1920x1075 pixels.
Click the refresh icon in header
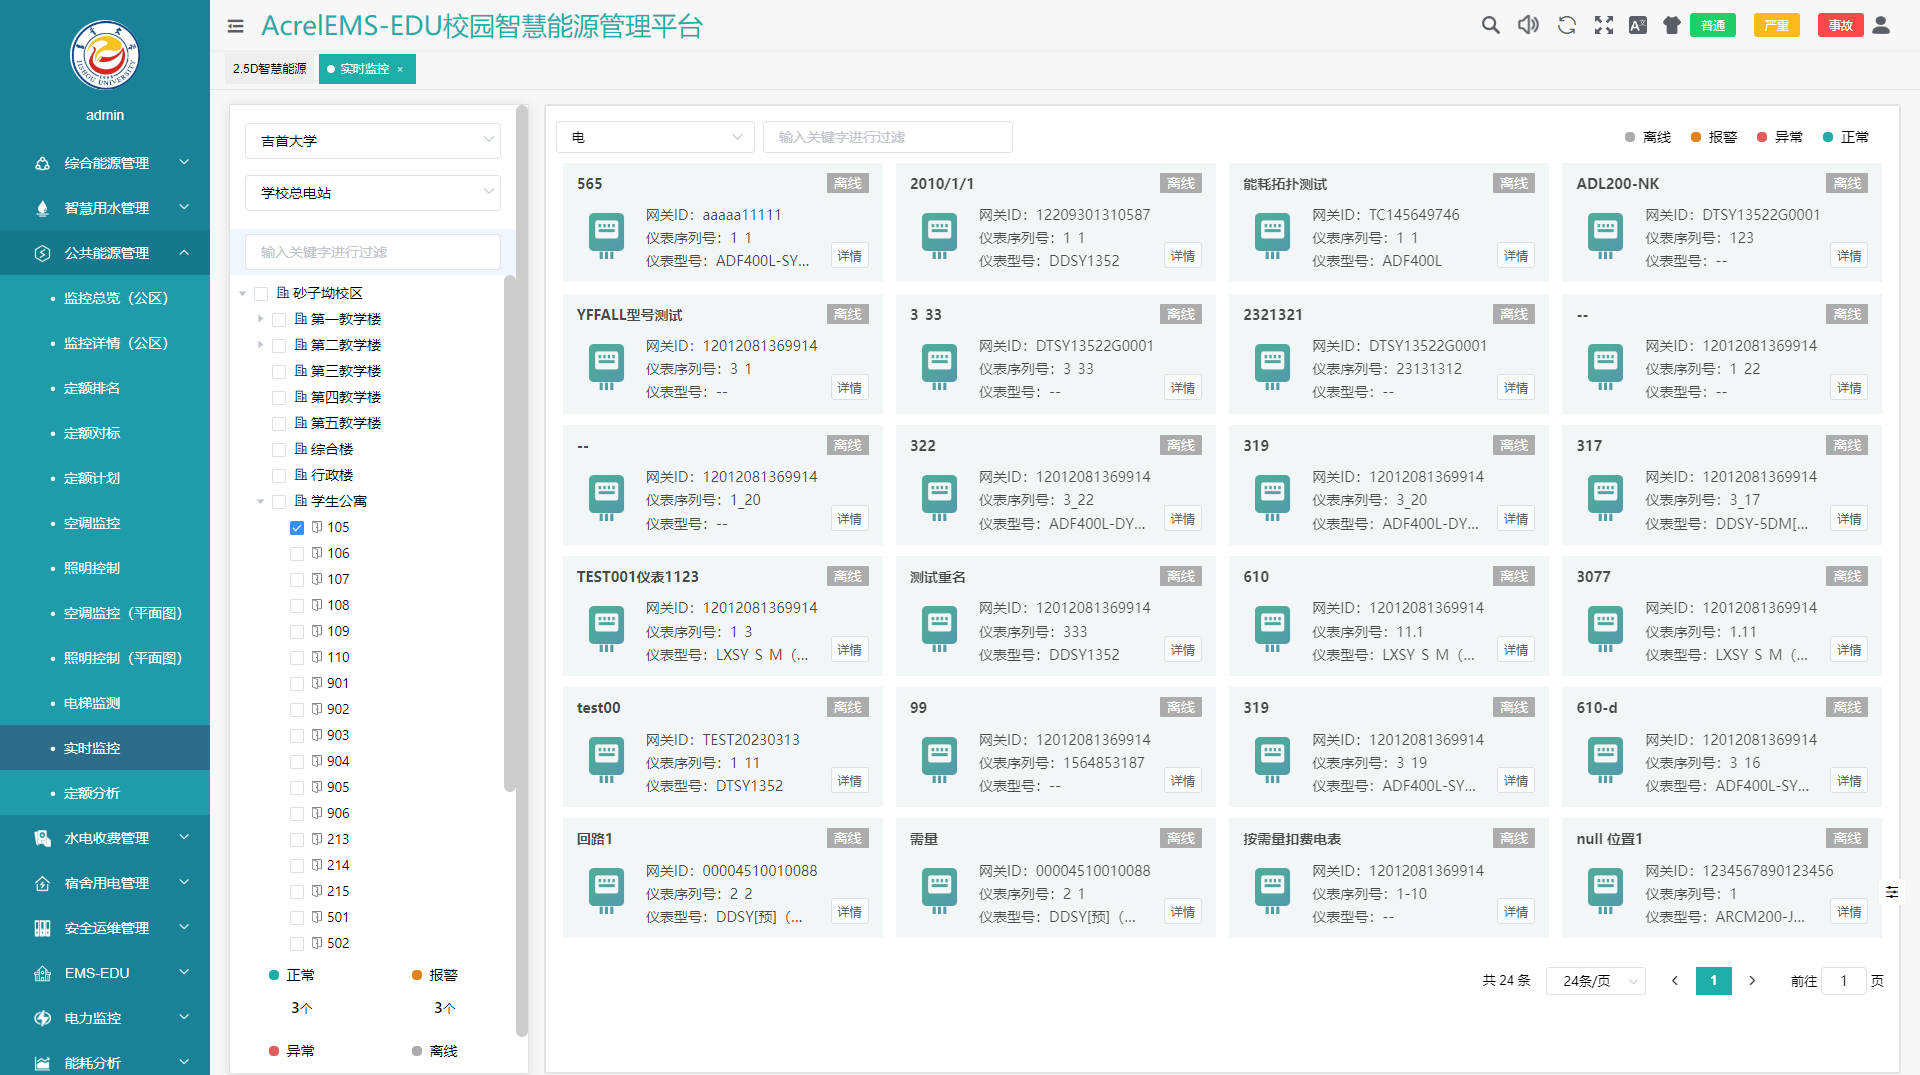[x=1566, y=25]
